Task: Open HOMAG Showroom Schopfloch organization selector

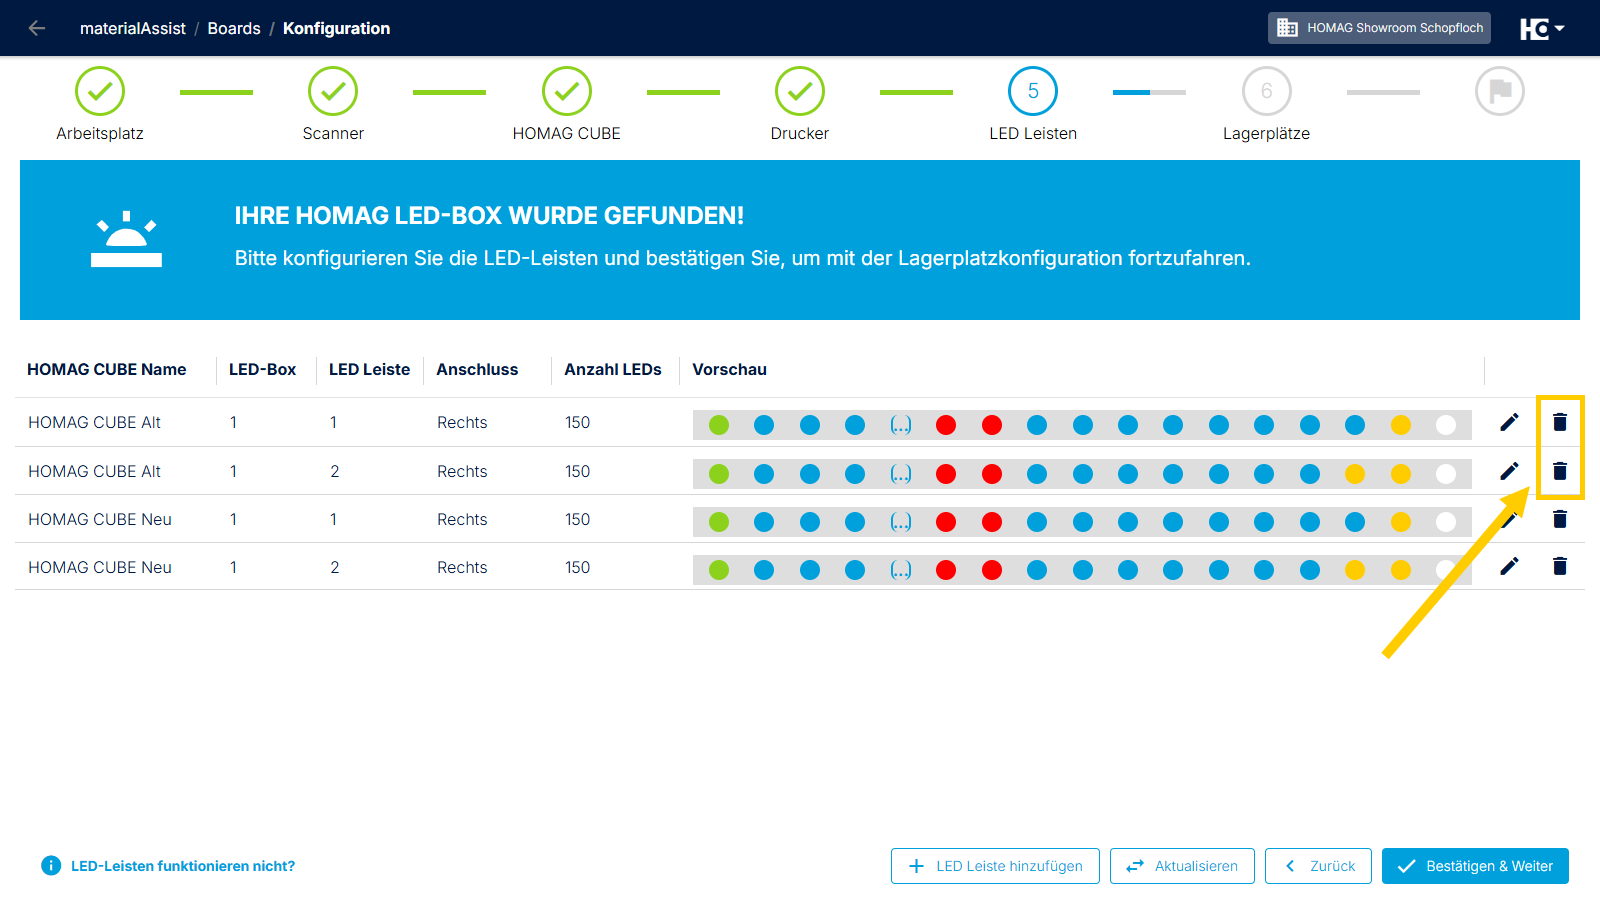Action: (x=1379, y=28)
